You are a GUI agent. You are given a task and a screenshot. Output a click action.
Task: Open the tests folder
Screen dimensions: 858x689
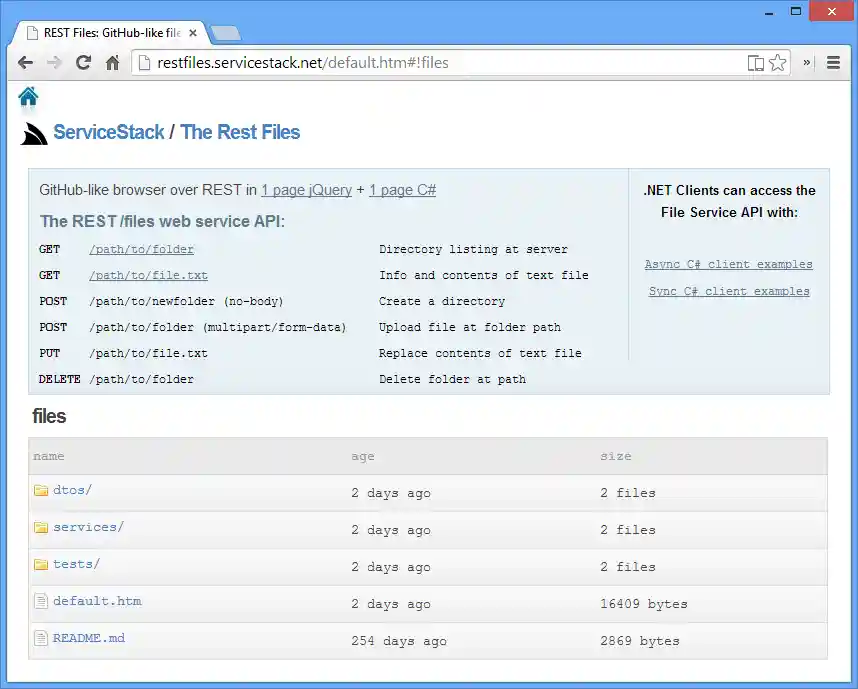76,564
